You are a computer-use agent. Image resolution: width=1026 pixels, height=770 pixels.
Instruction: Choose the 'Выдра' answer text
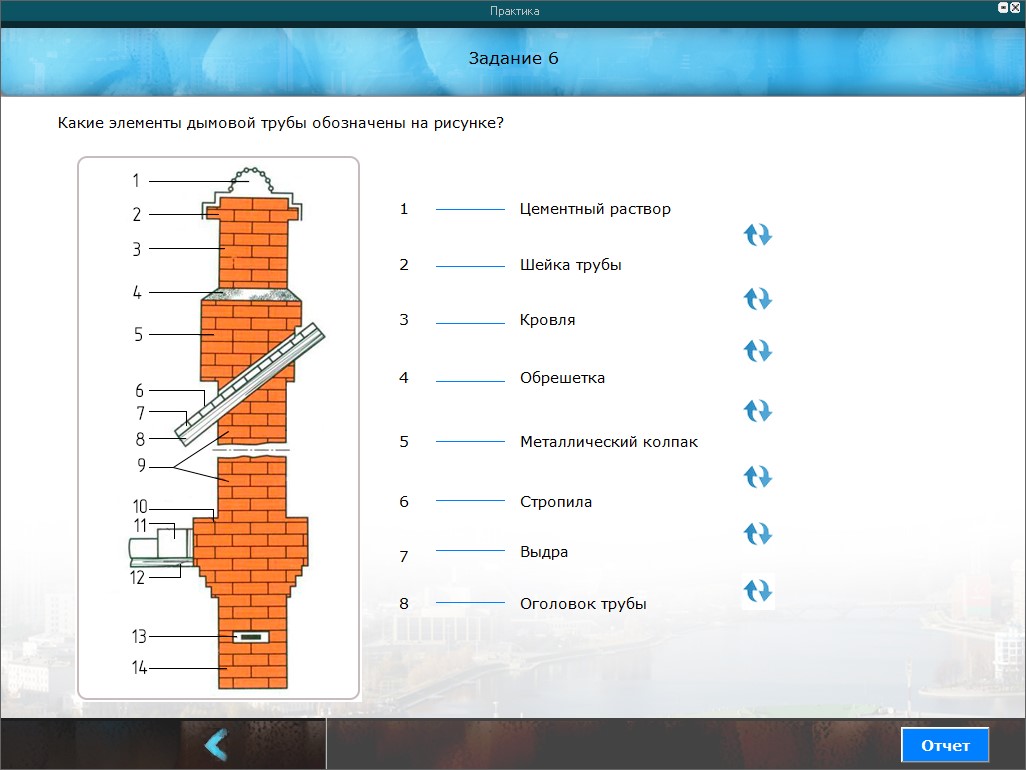pos(543,552)
